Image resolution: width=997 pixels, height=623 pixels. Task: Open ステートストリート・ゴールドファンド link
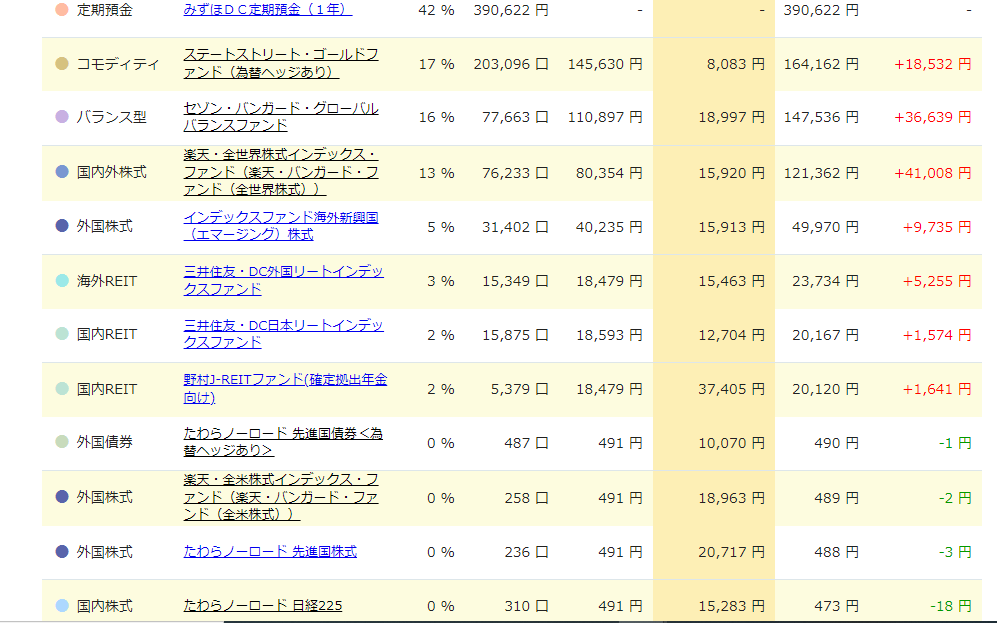pyautogui.click(x=280, y=64)
